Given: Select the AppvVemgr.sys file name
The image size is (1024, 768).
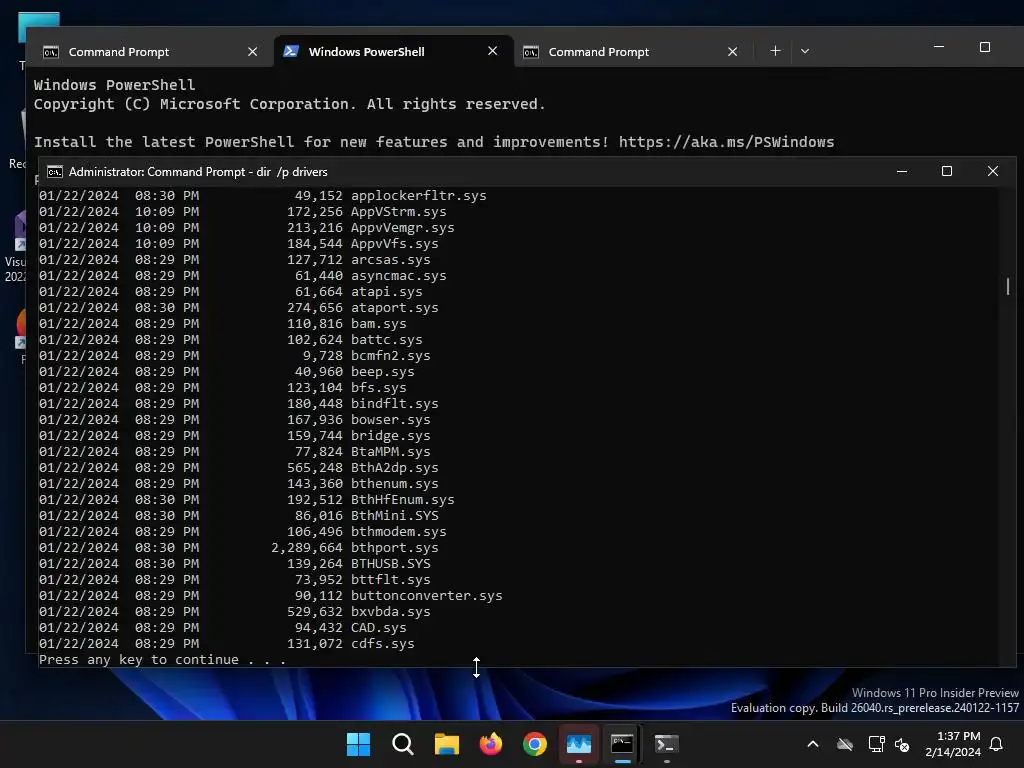Looking at the screenshot, I should click(x=402, y=227).
